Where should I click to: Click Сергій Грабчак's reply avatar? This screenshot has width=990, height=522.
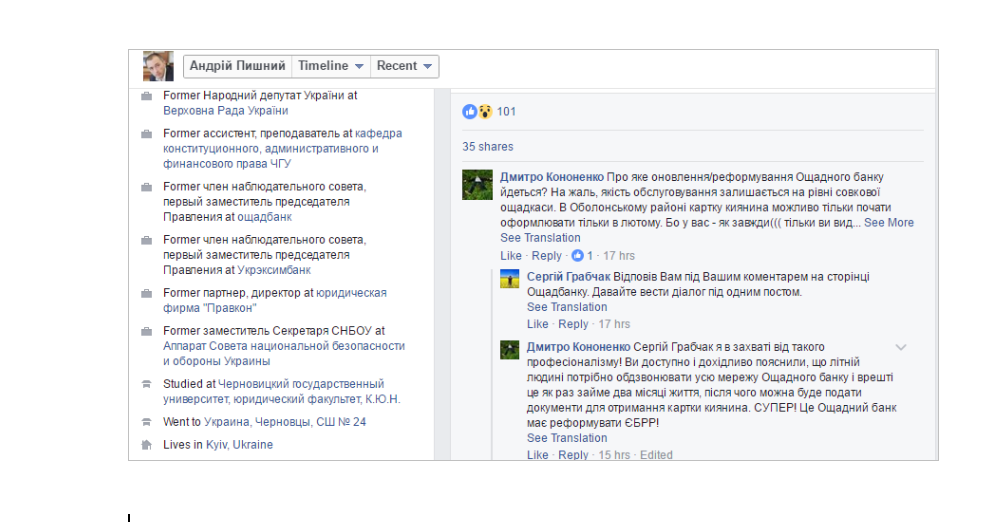(510, 279)
